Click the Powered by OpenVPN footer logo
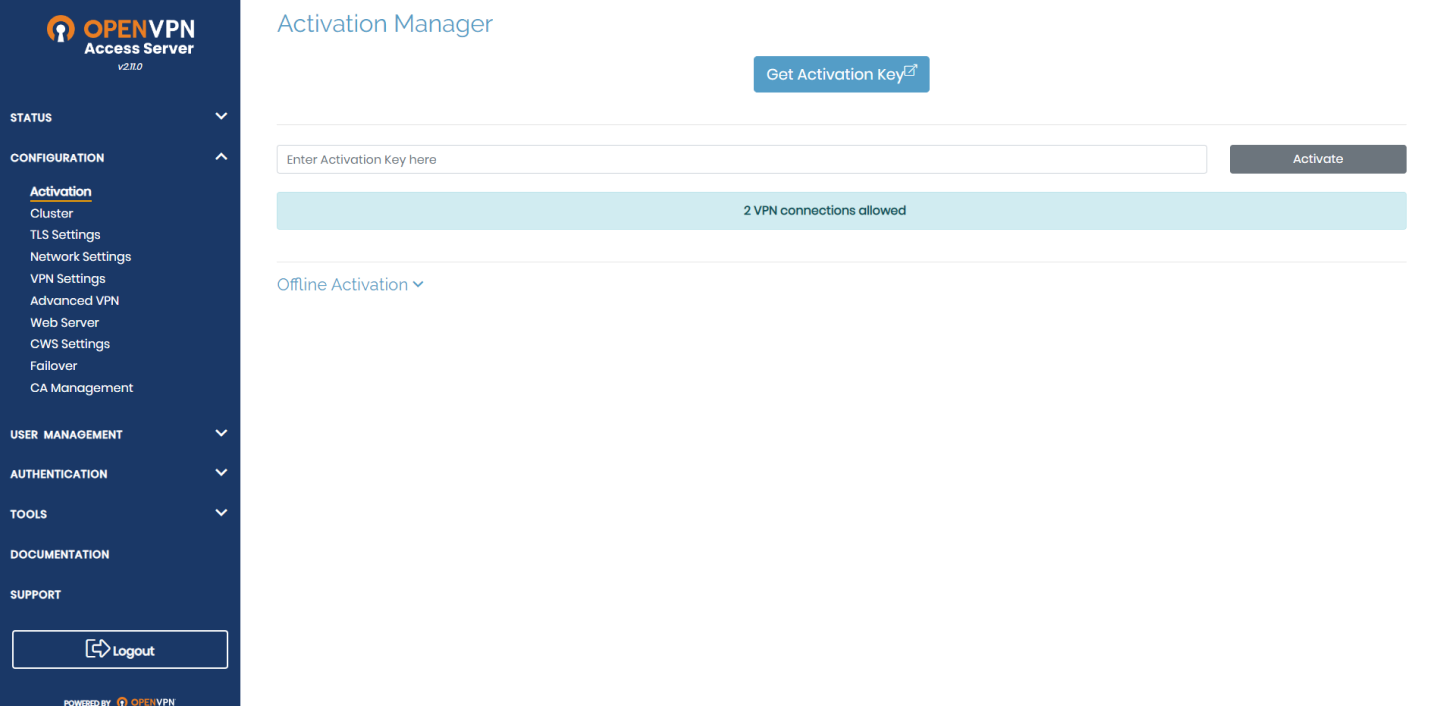 (119, 701)
